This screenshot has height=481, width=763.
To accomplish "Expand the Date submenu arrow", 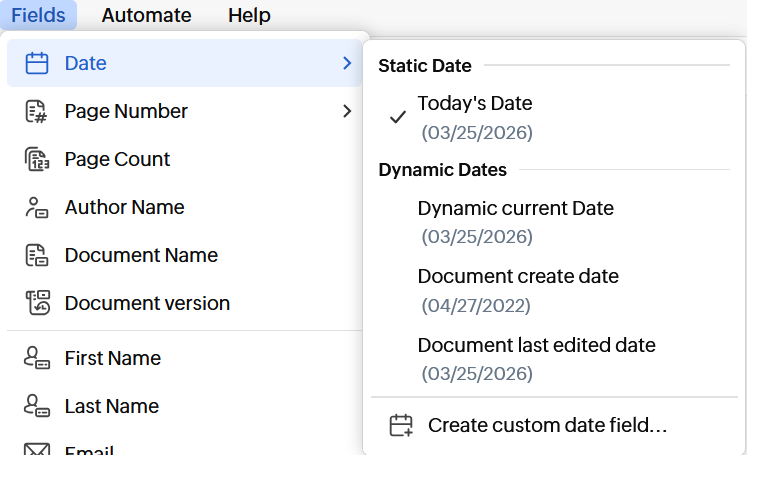I will [x=346, y=63].
